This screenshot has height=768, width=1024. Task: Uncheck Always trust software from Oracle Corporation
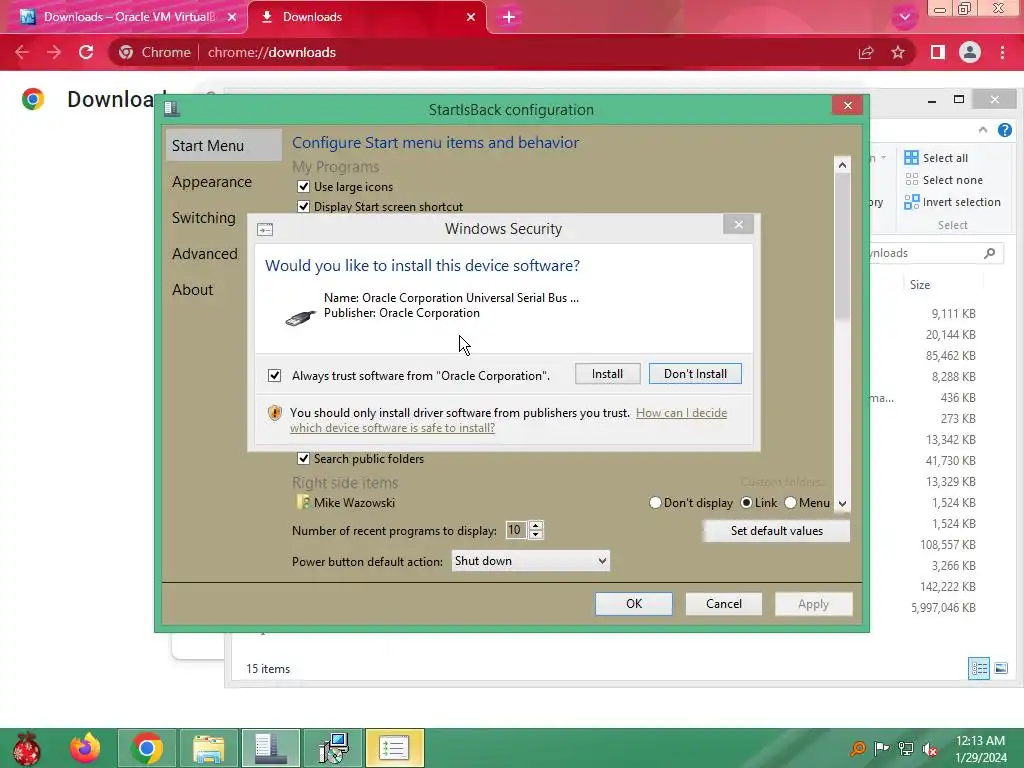(274, 376)
